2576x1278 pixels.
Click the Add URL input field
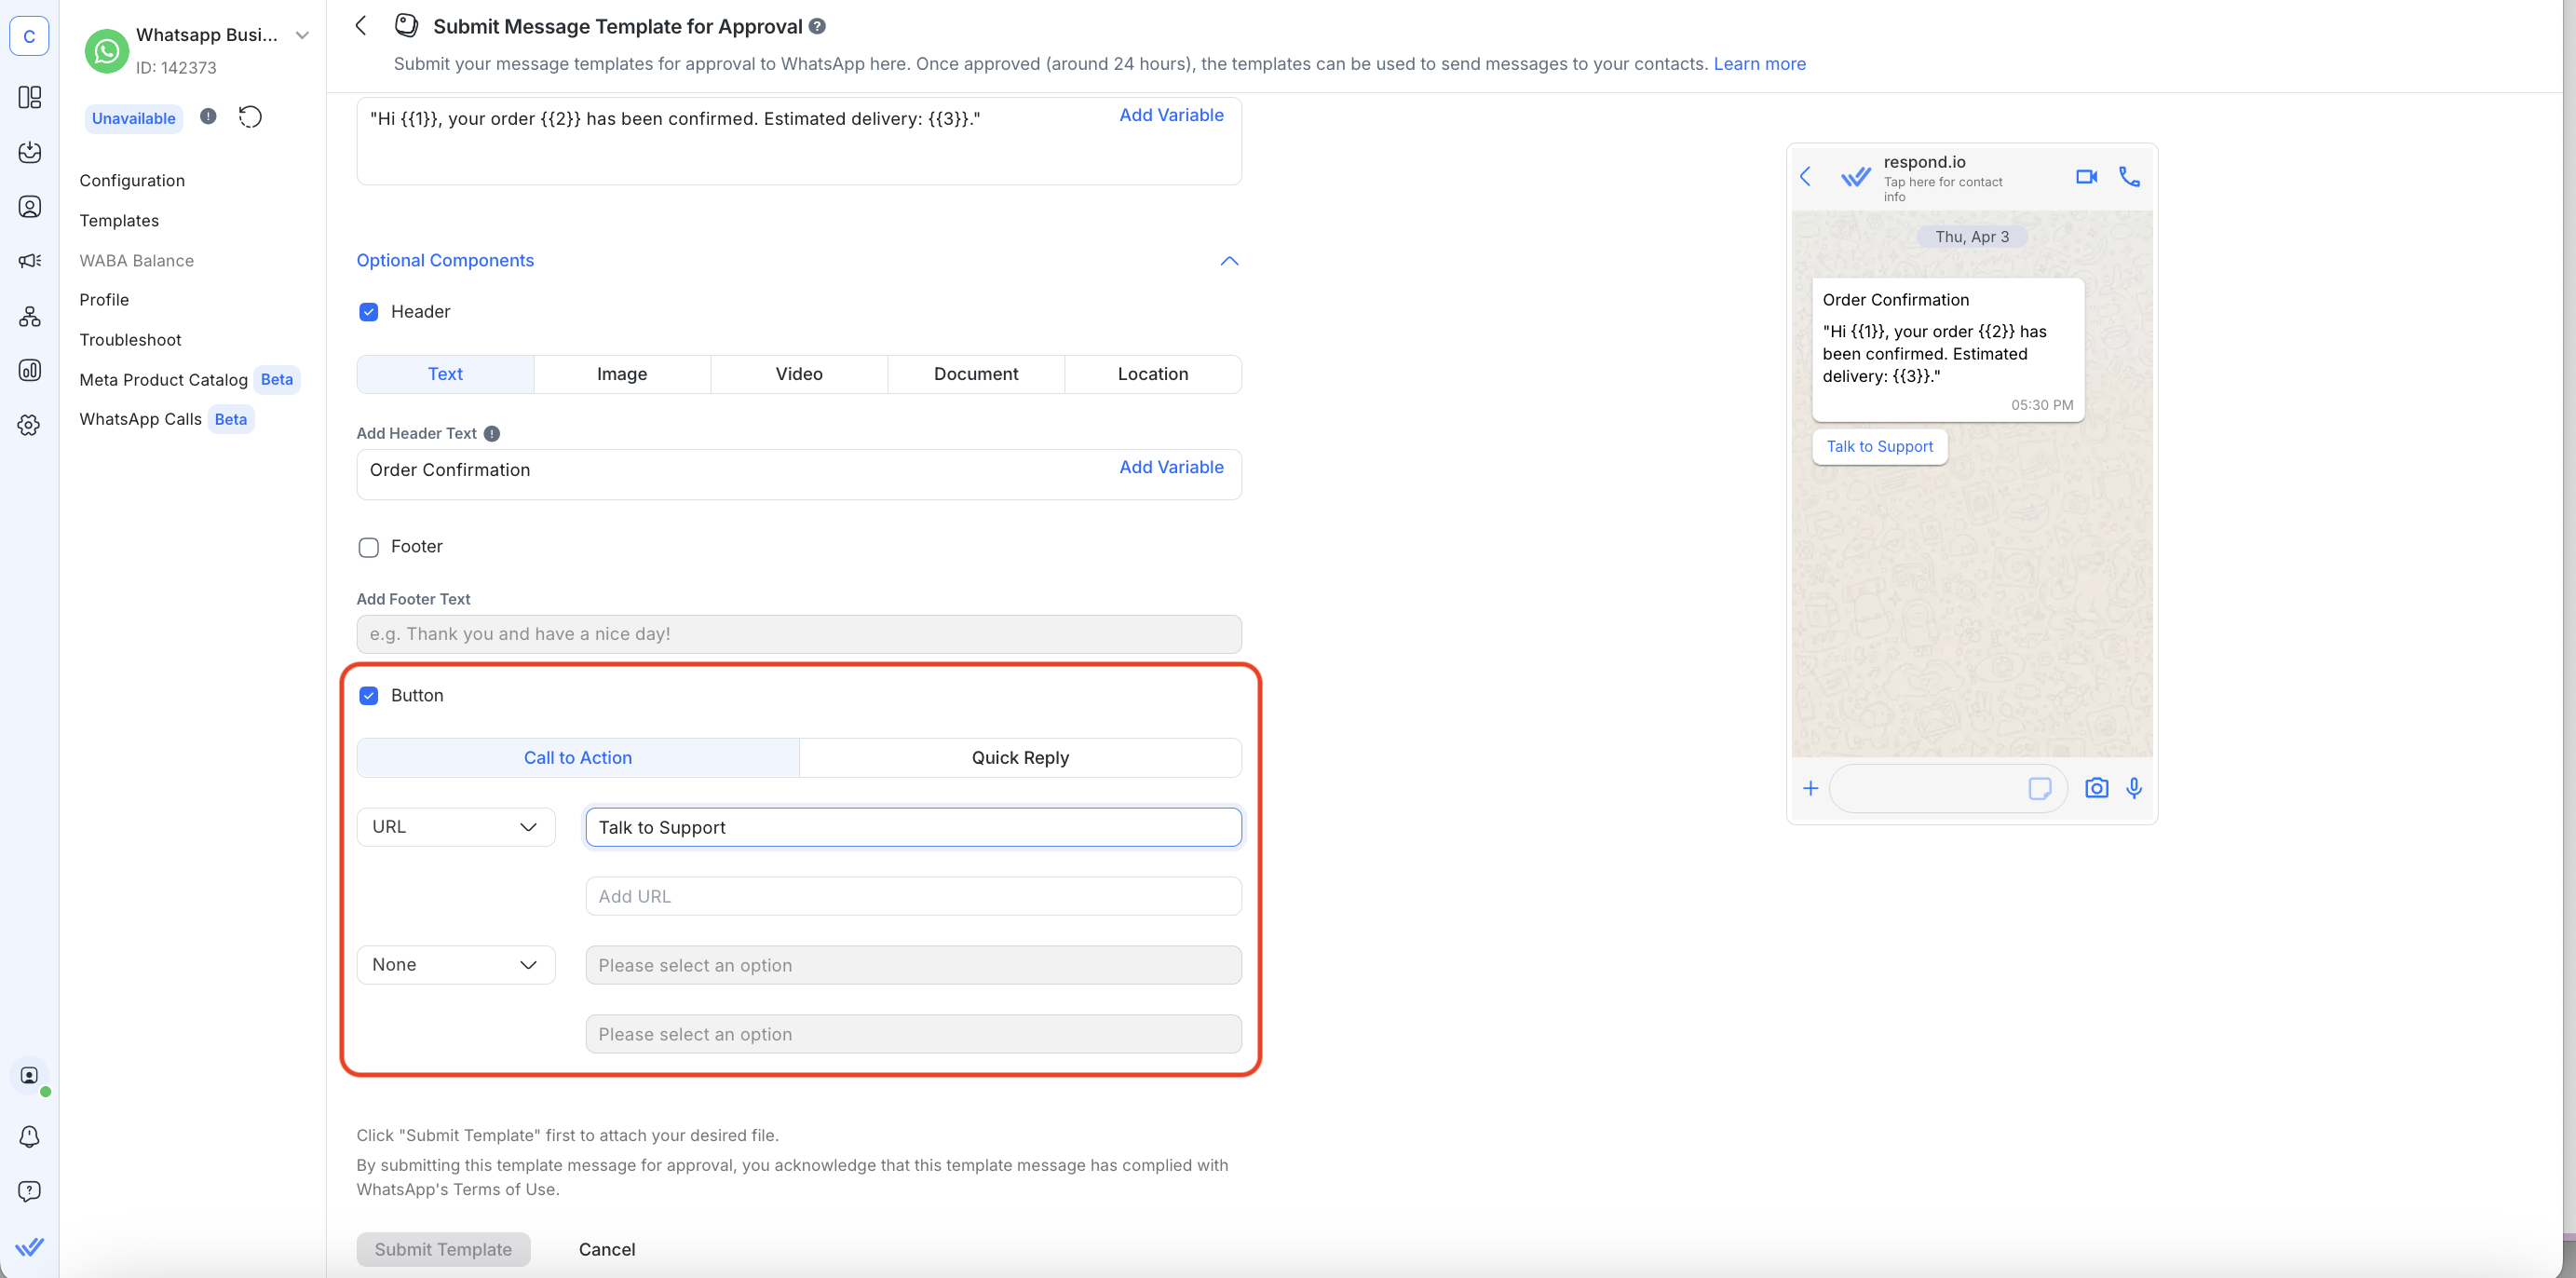(x=912, y=896)
